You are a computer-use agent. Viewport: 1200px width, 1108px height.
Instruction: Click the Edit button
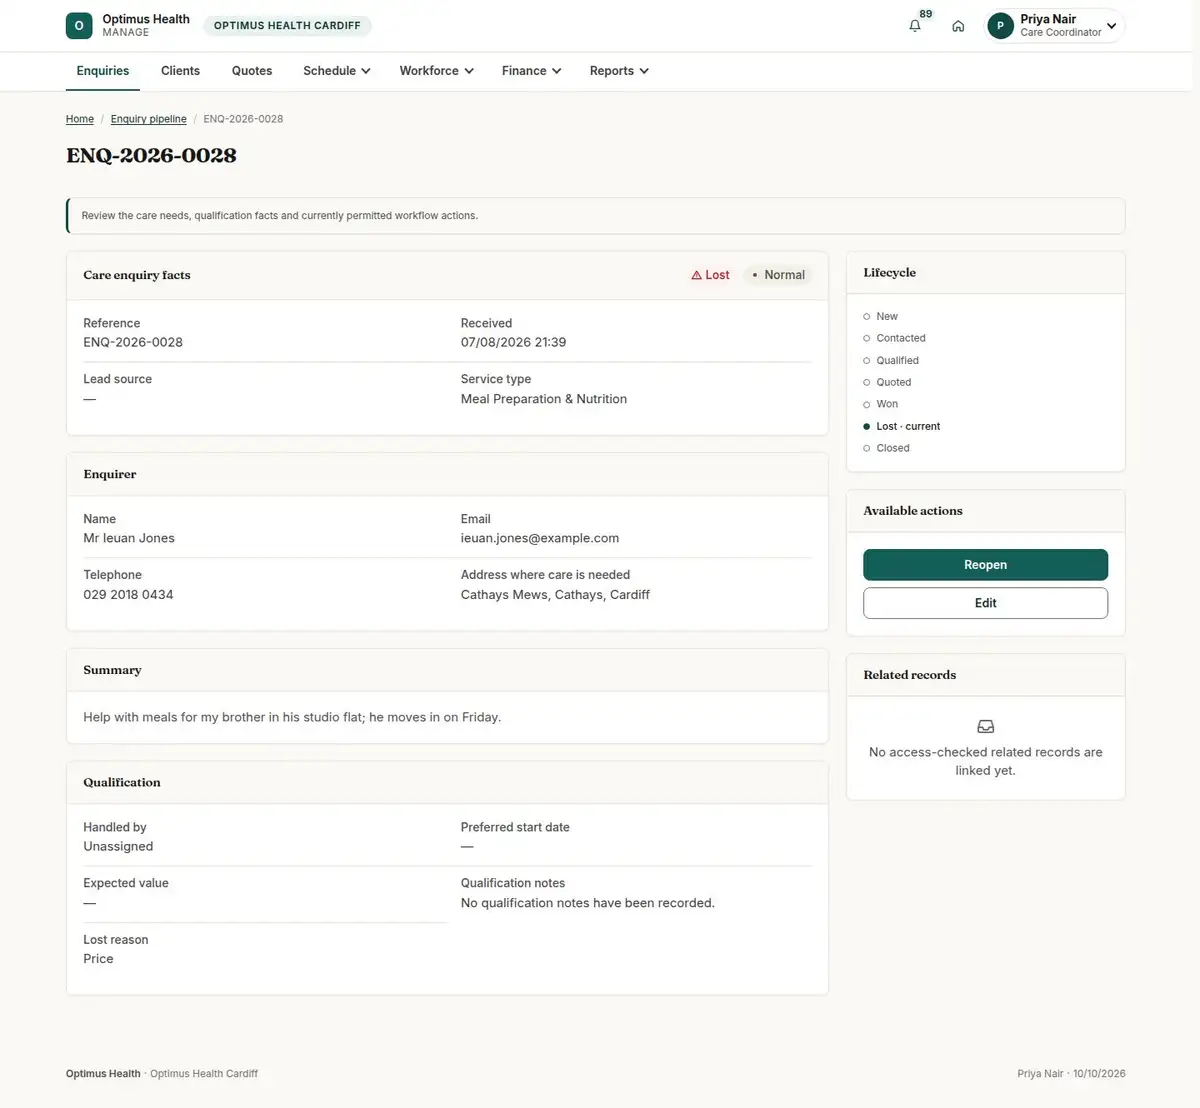[985, 603]
